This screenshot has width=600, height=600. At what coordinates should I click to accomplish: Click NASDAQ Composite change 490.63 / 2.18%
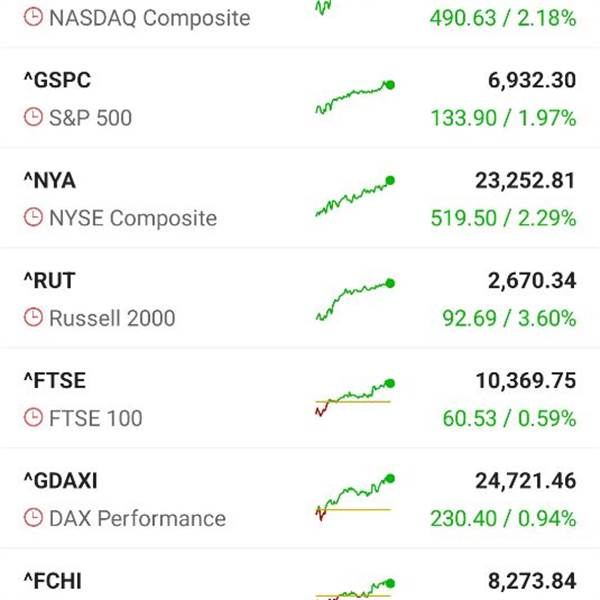point(503,18)
